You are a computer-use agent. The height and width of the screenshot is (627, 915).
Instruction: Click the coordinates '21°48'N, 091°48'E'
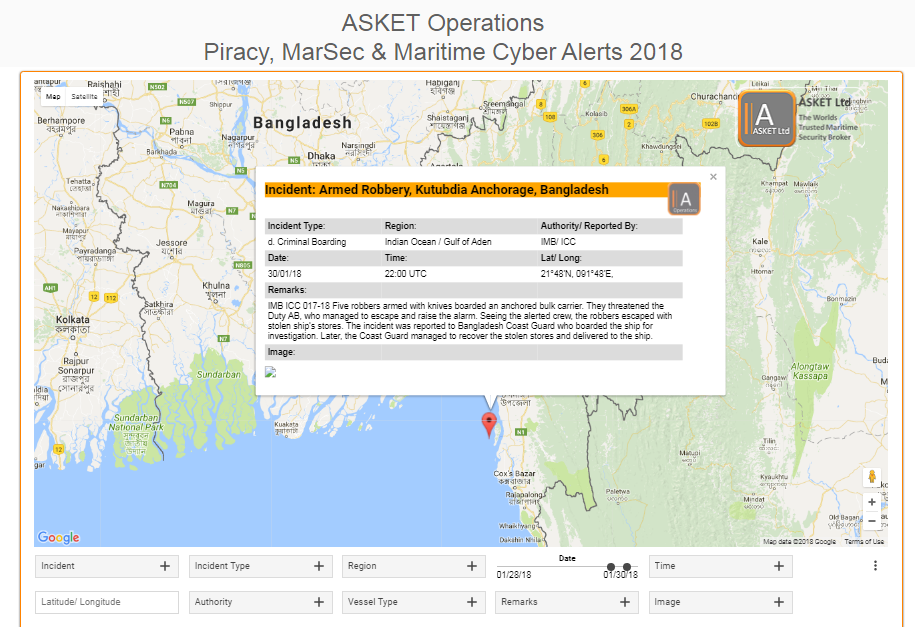coord(577,274)
